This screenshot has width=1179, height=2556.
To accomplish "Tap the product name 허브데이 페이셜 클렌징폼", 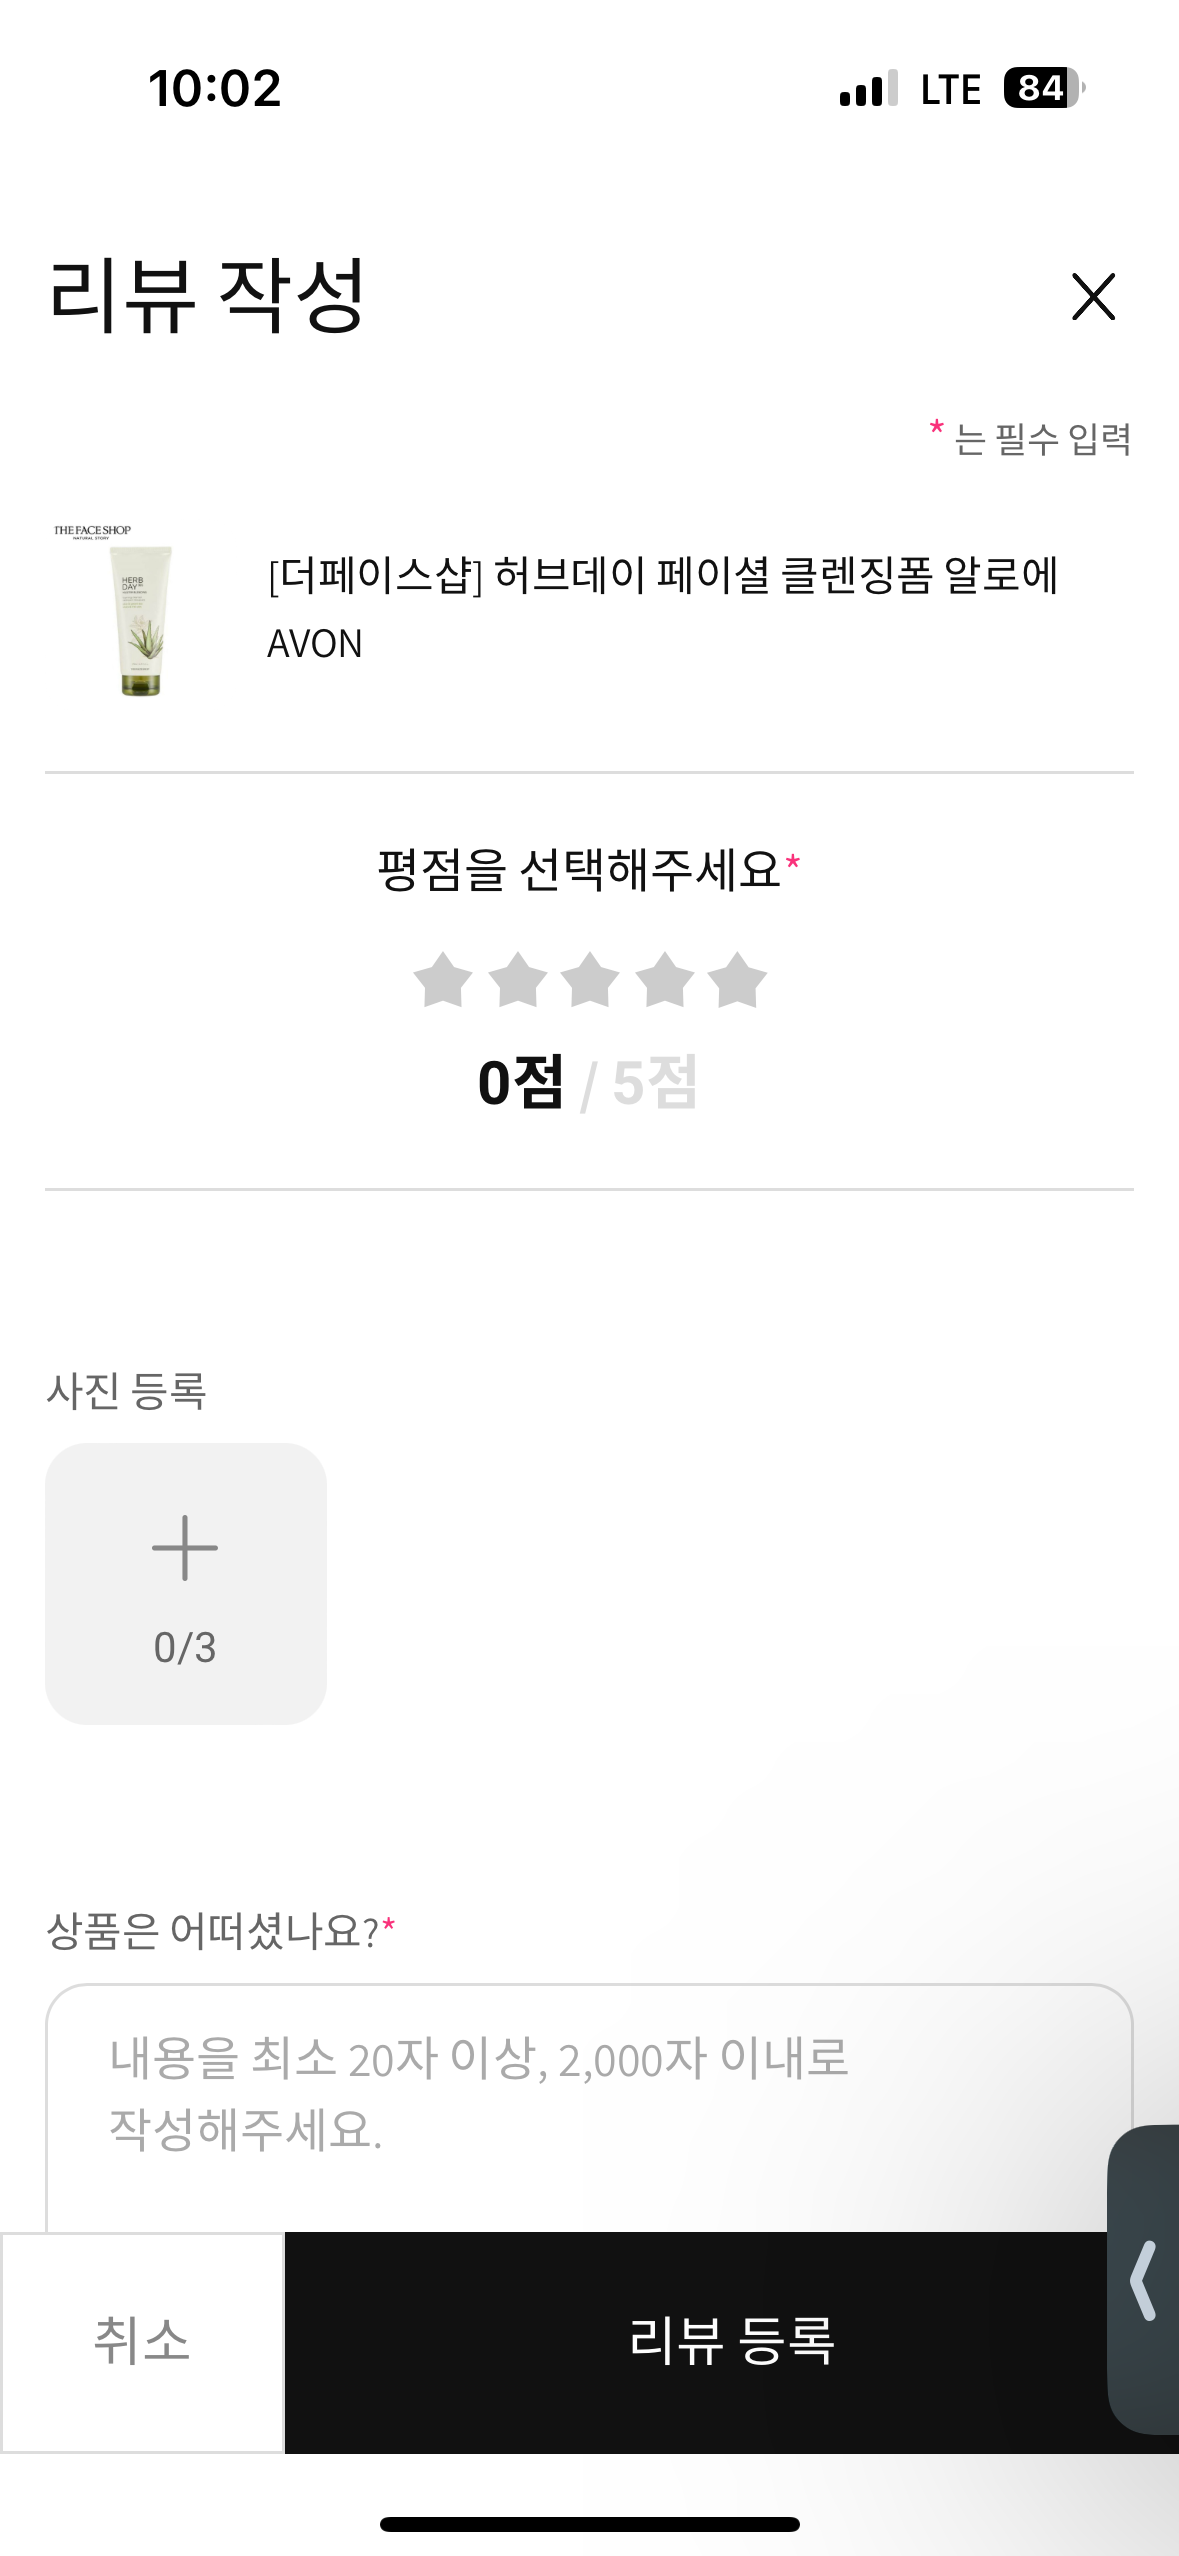I will pyautogui.click(x=663, y=576).
